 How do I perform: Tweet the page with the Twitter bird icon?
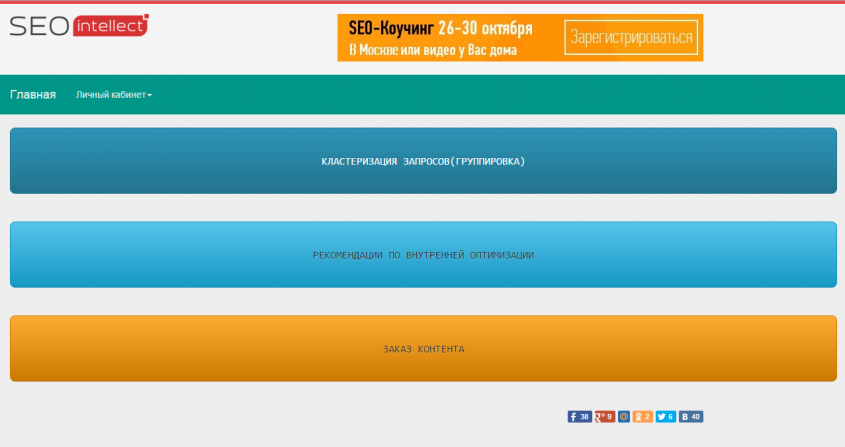point(661,416)
